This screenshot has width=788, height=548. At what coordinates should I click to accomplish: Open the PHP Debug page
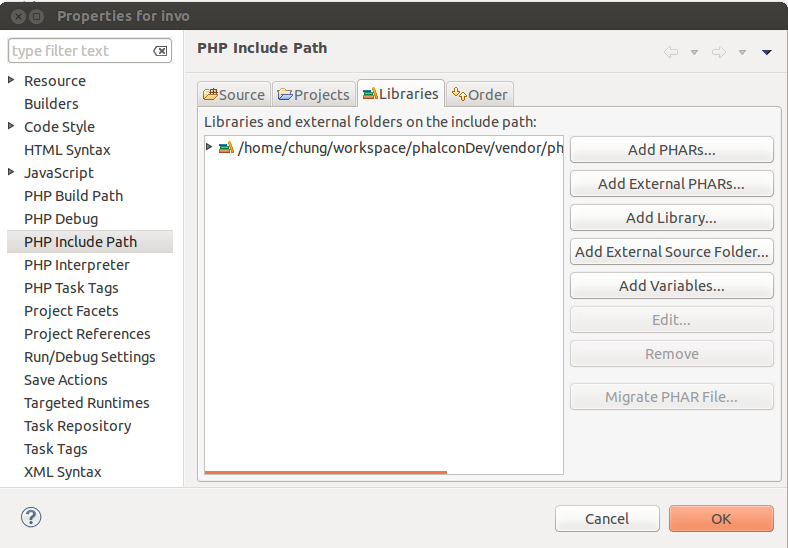61,219
